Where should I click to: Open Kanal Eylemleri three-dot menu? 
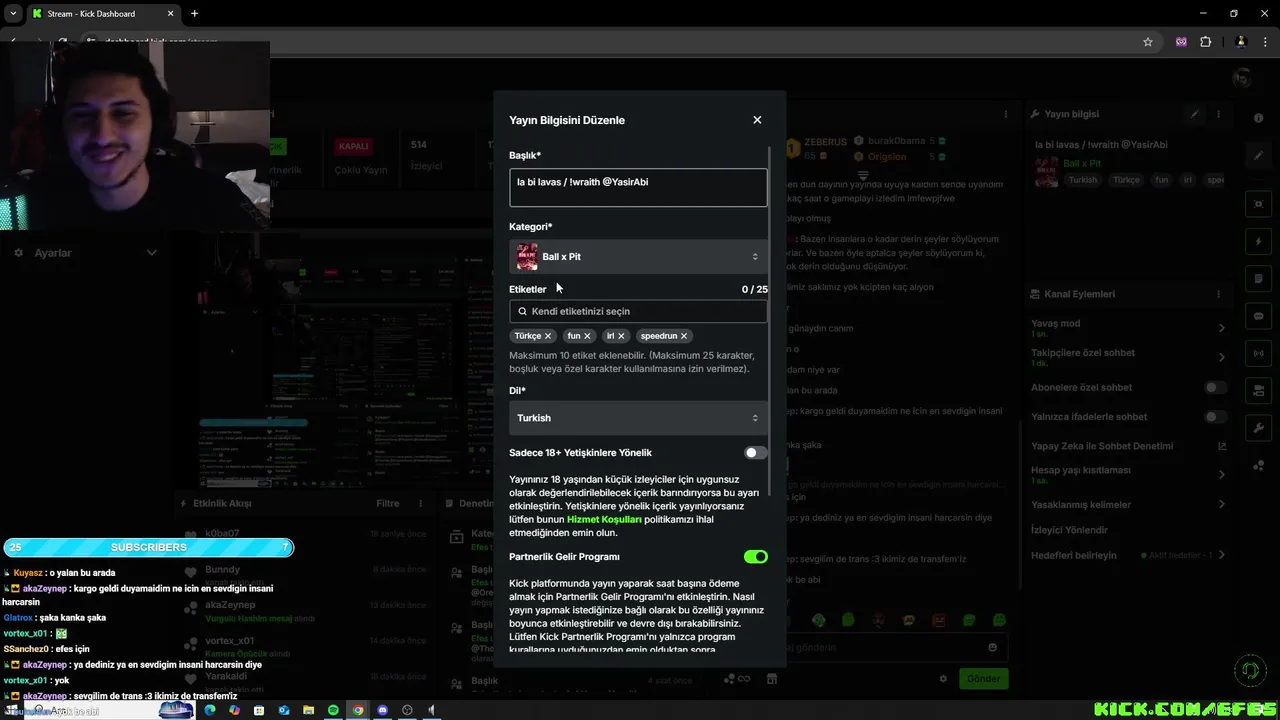point(1219,294)
